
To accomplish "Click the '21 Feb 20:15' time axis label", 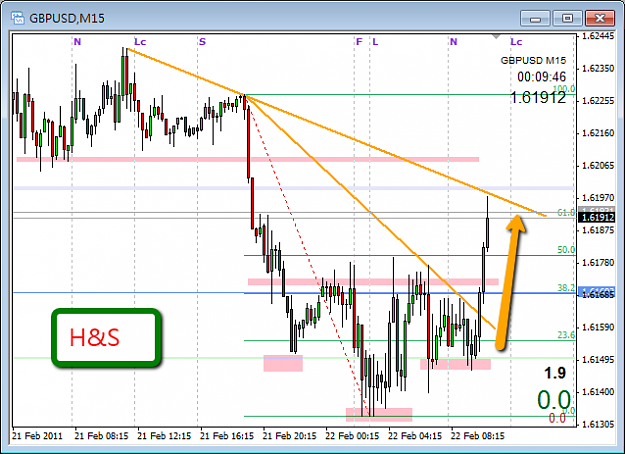I will [x=289, y=436].
